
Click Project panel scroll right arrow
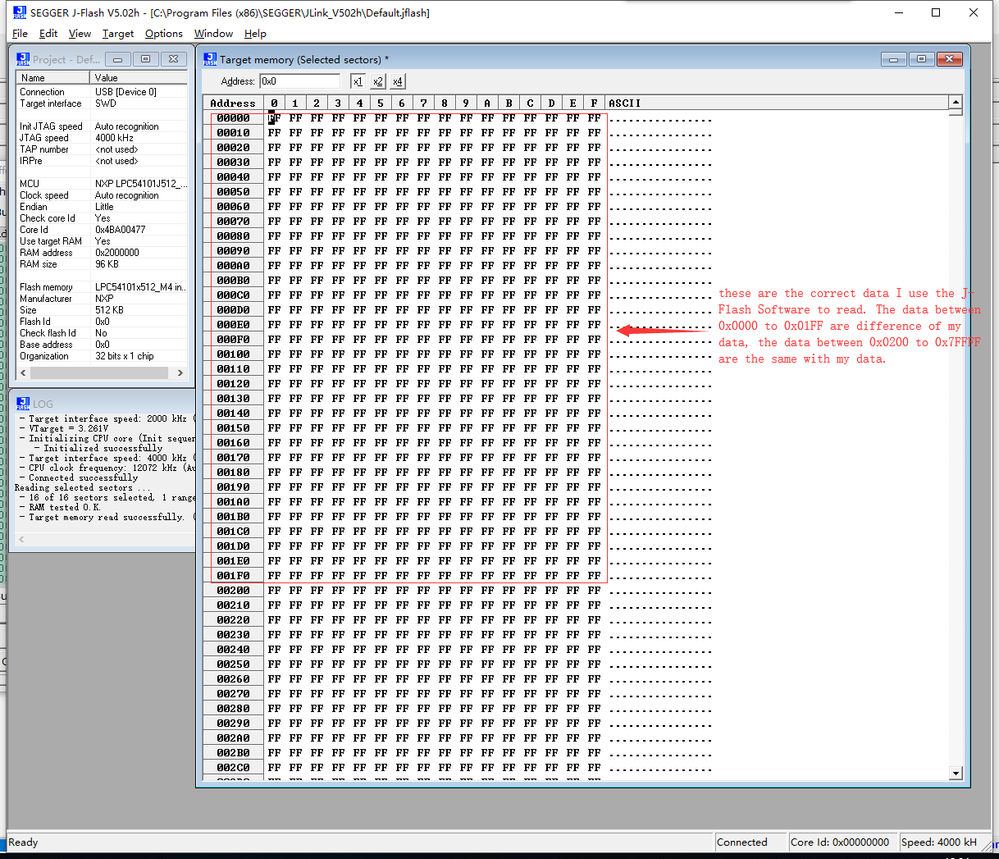(180, 373)
